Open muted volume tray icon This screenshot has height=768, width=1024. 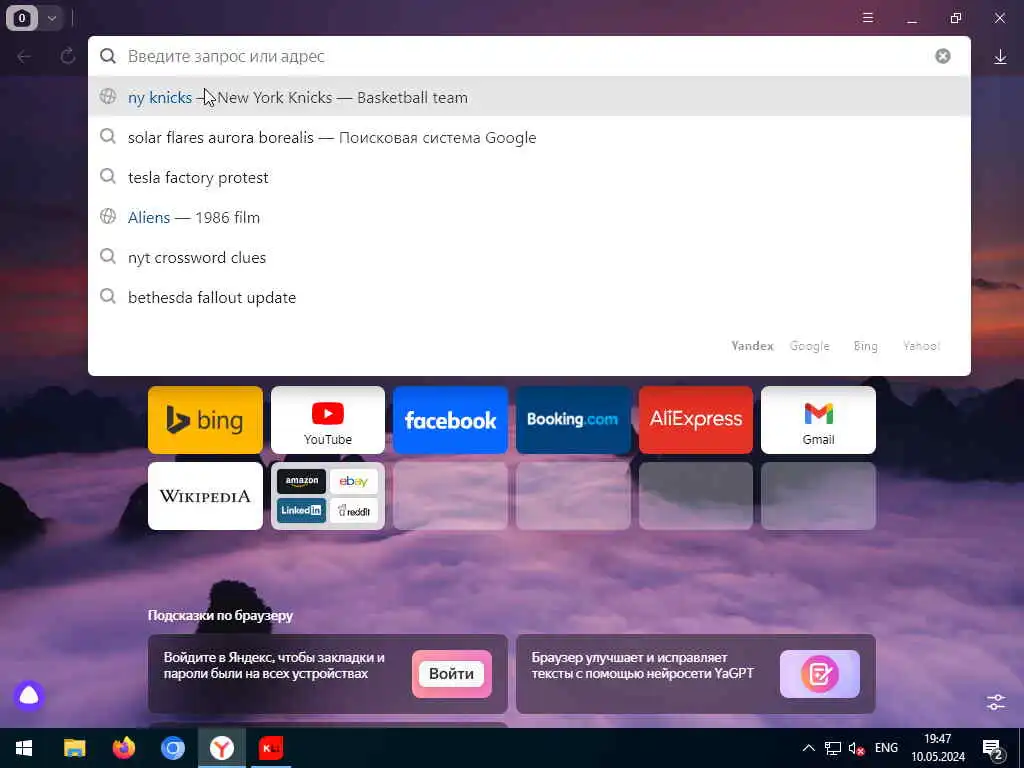(x=856, y=748)
